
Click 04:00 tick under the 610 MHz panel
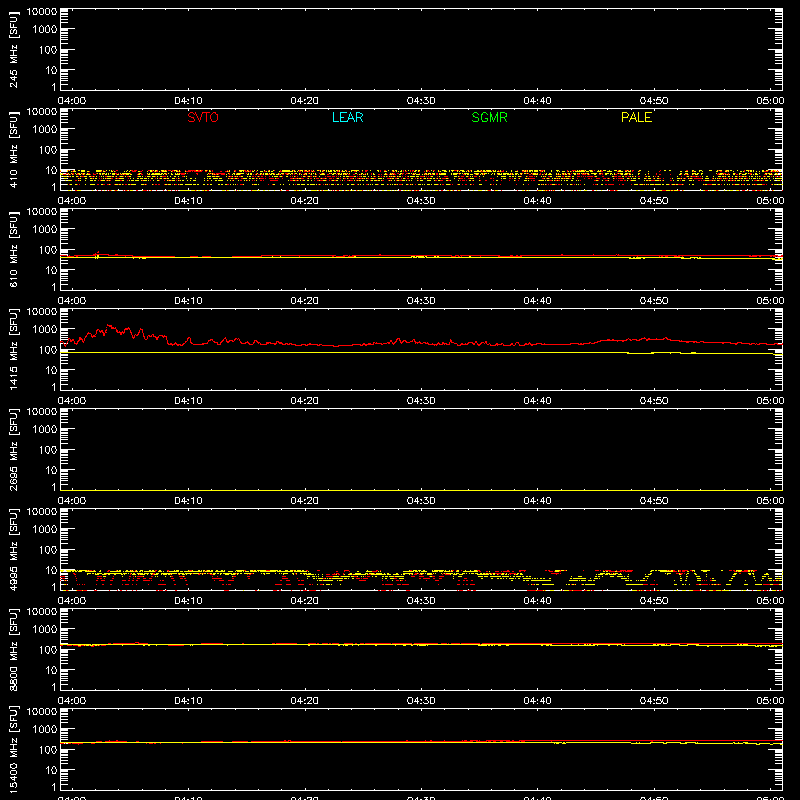pos(71,301)
